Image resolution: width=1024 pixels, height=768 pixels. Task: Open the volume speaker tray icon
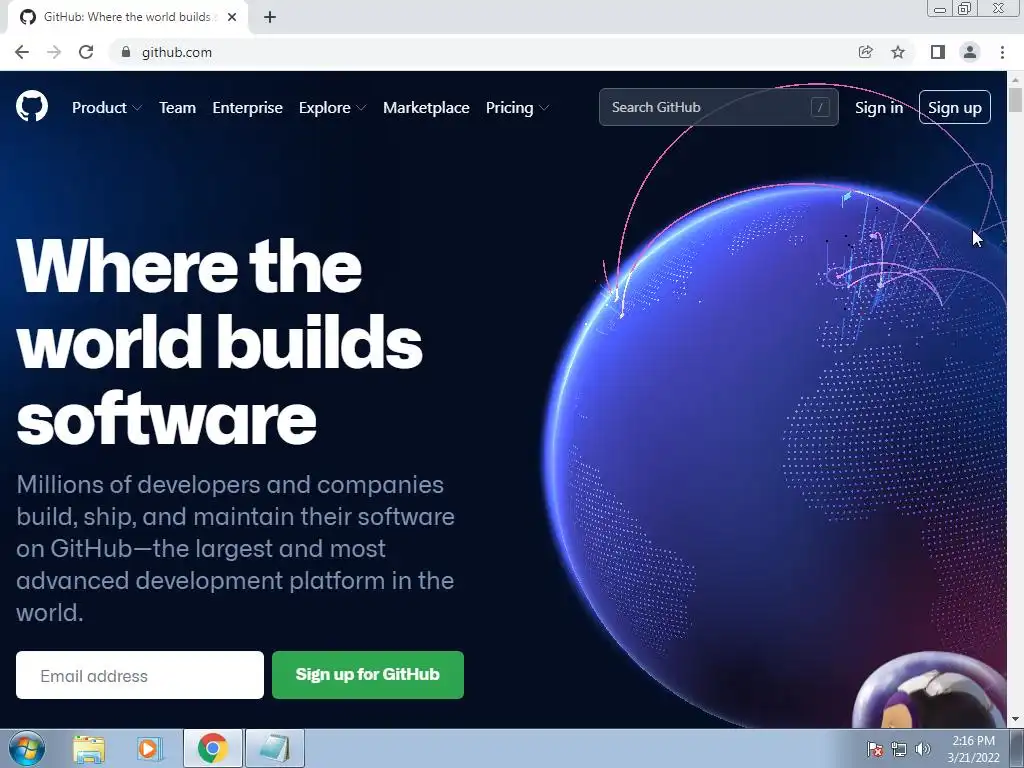[923, 749]
